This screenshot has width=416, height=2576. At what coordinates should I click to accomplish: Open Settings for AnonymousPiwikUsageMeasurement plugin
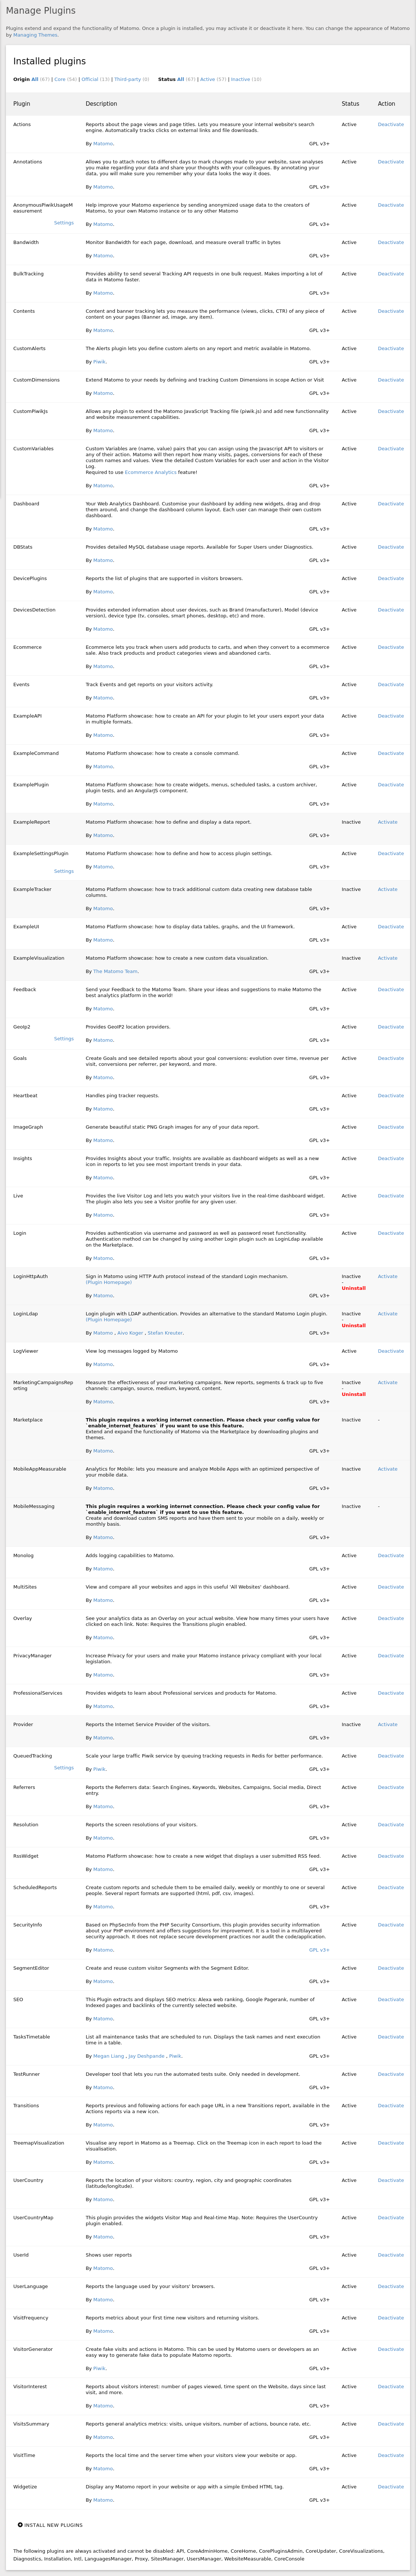(x=64, y=223)
